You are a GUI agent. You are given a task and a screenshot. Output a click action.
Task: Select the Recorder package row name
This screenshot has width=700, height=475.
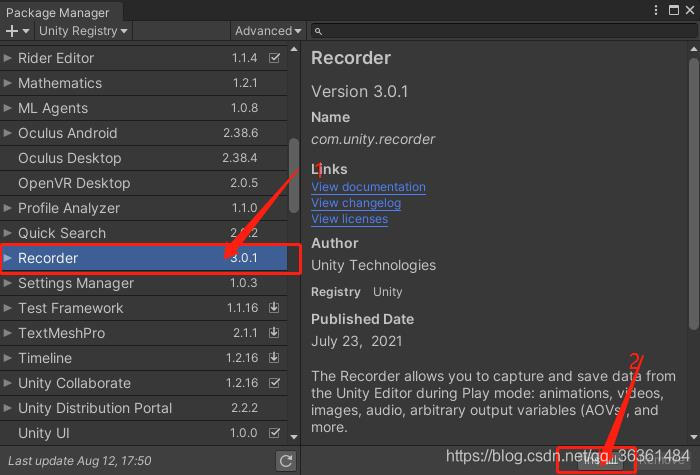click(x=48, y=258)
